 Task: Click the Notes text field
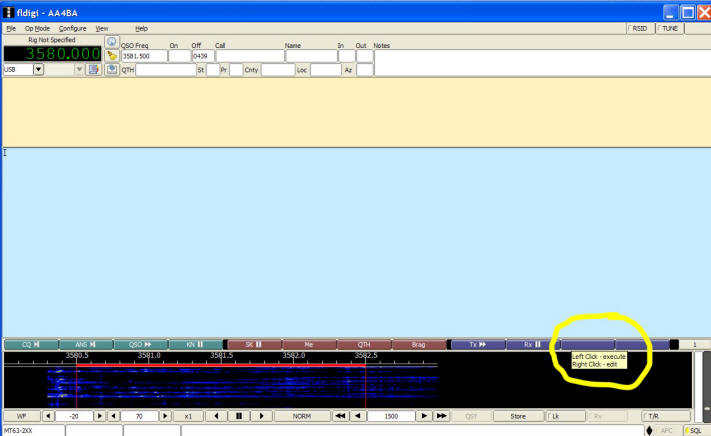(x=542, y=63)
